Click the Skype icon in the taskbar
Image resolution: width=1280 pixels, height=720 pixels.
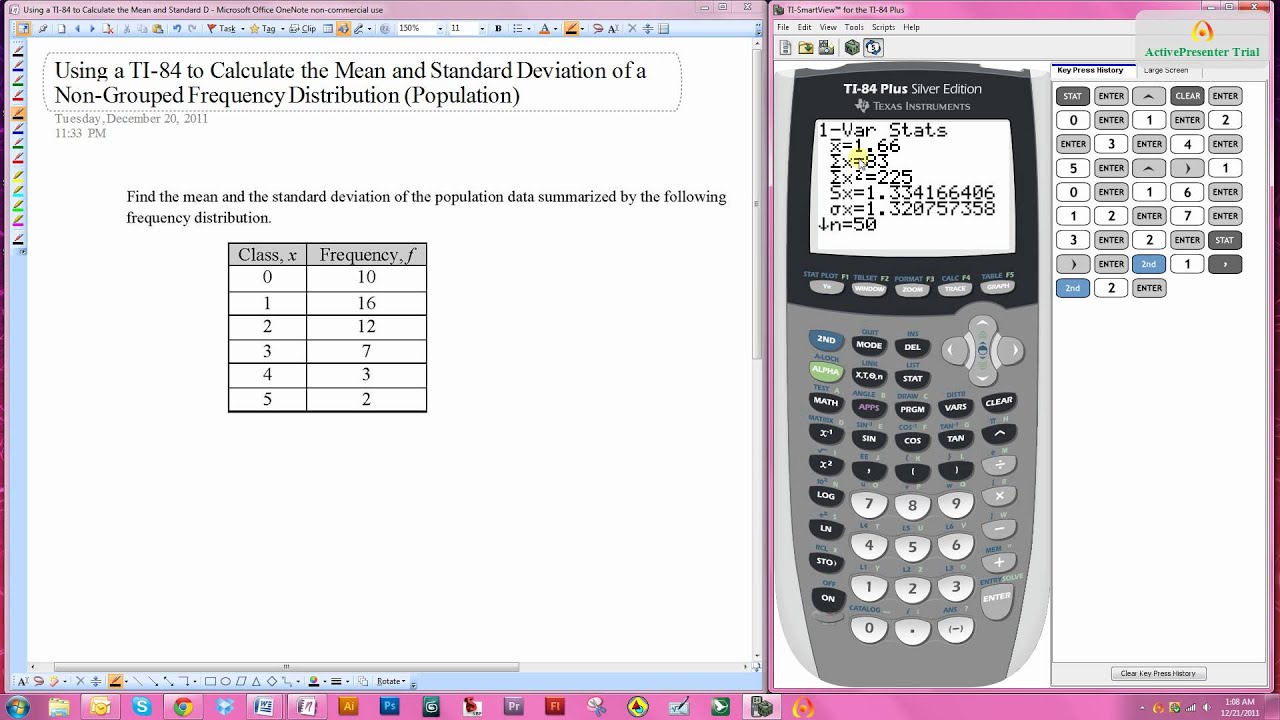[142, 707]
